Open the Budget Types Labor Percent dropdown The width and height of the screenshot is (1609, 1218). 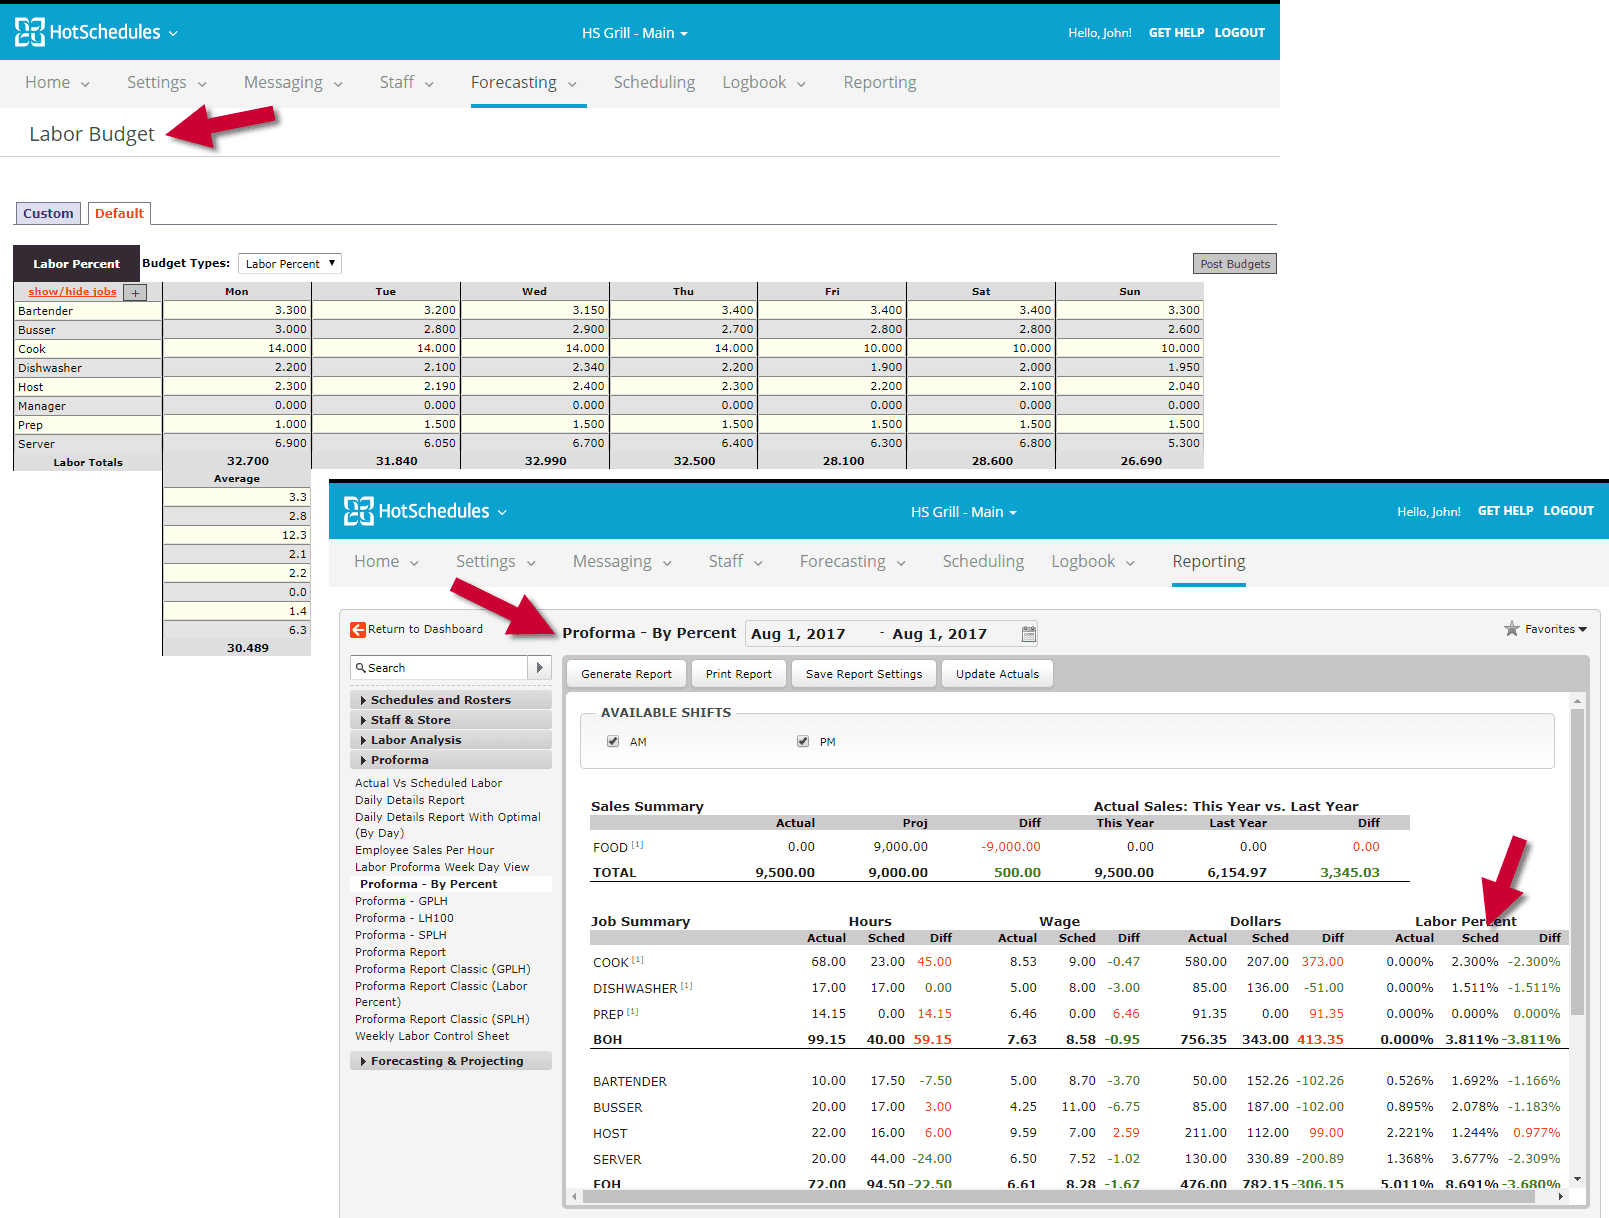(x=290, y=264)
